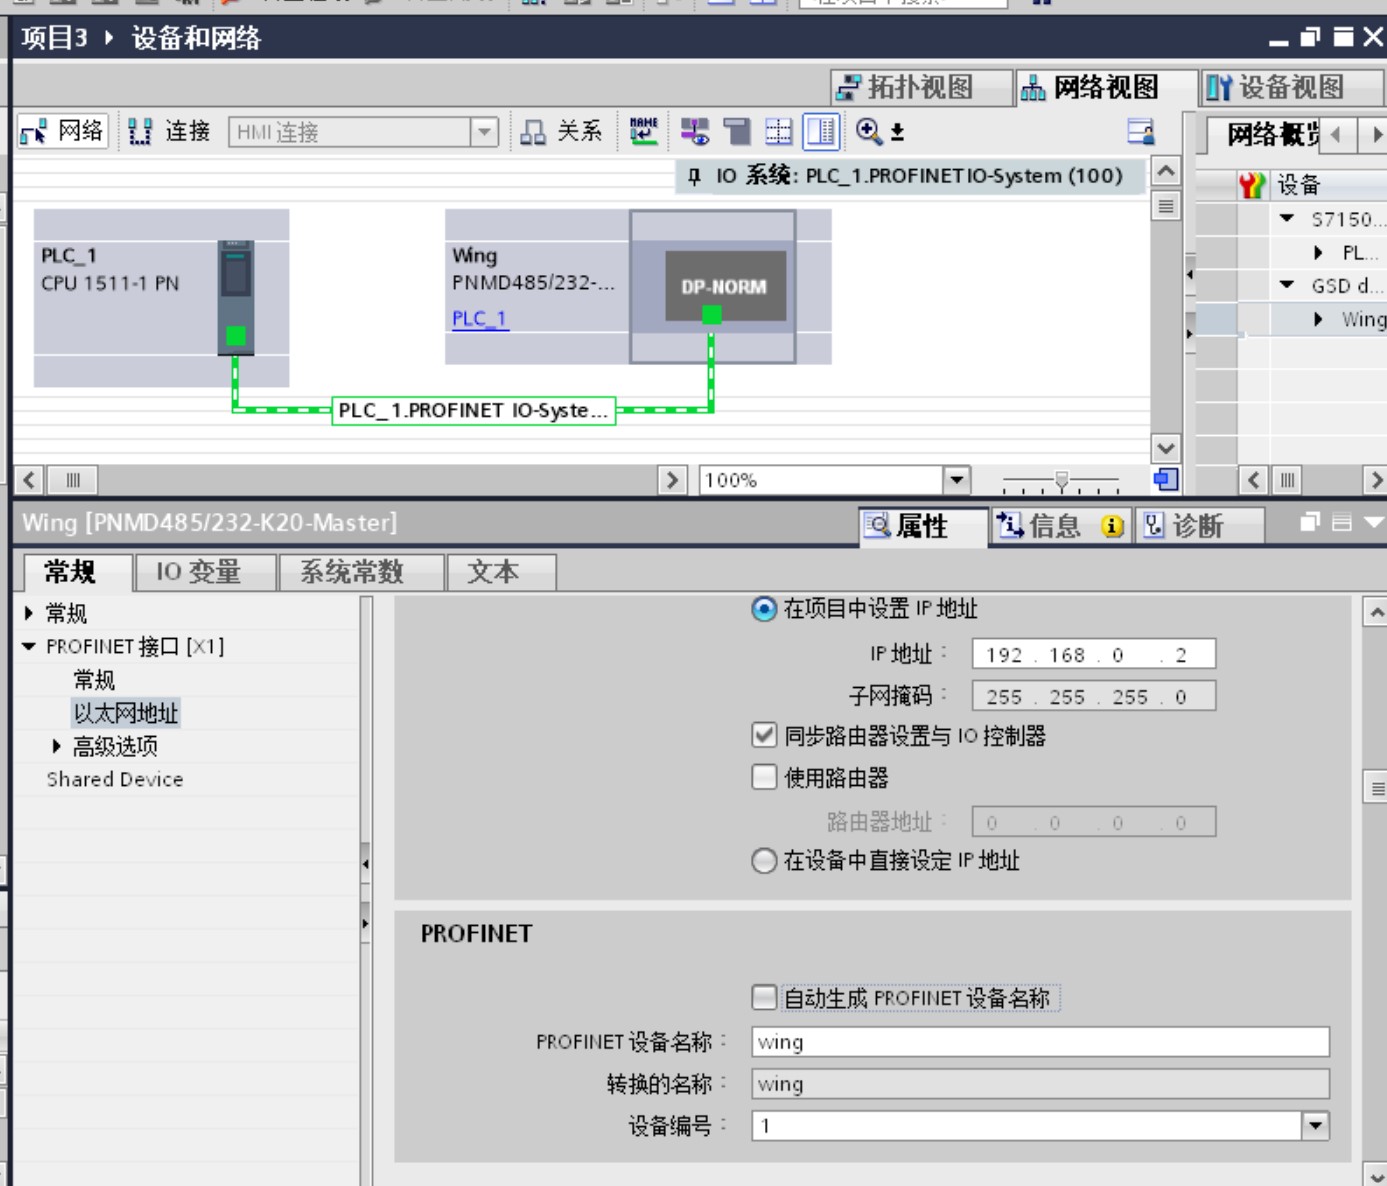Image resolution: width=1387 pixels, height=1186 pixels.
Task: Switch to 拓扑视图 (Topology view) tab
Action: pos(920,88)
